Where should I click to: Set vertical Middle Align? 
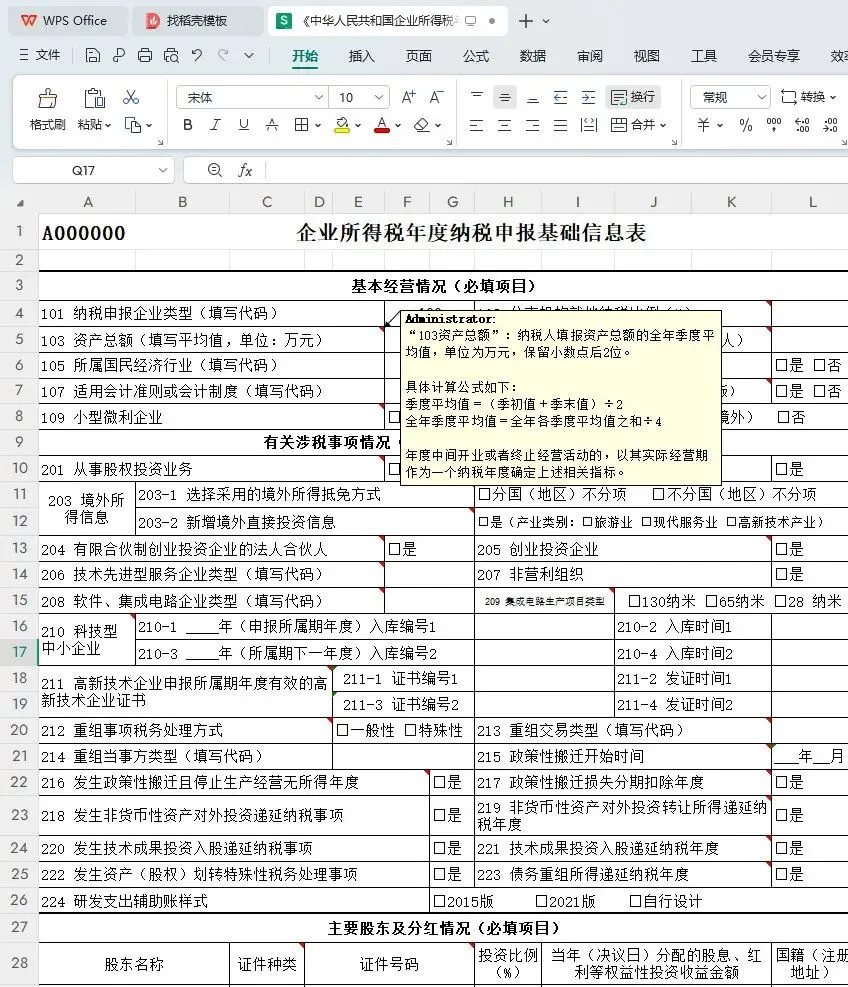point(505,97)
